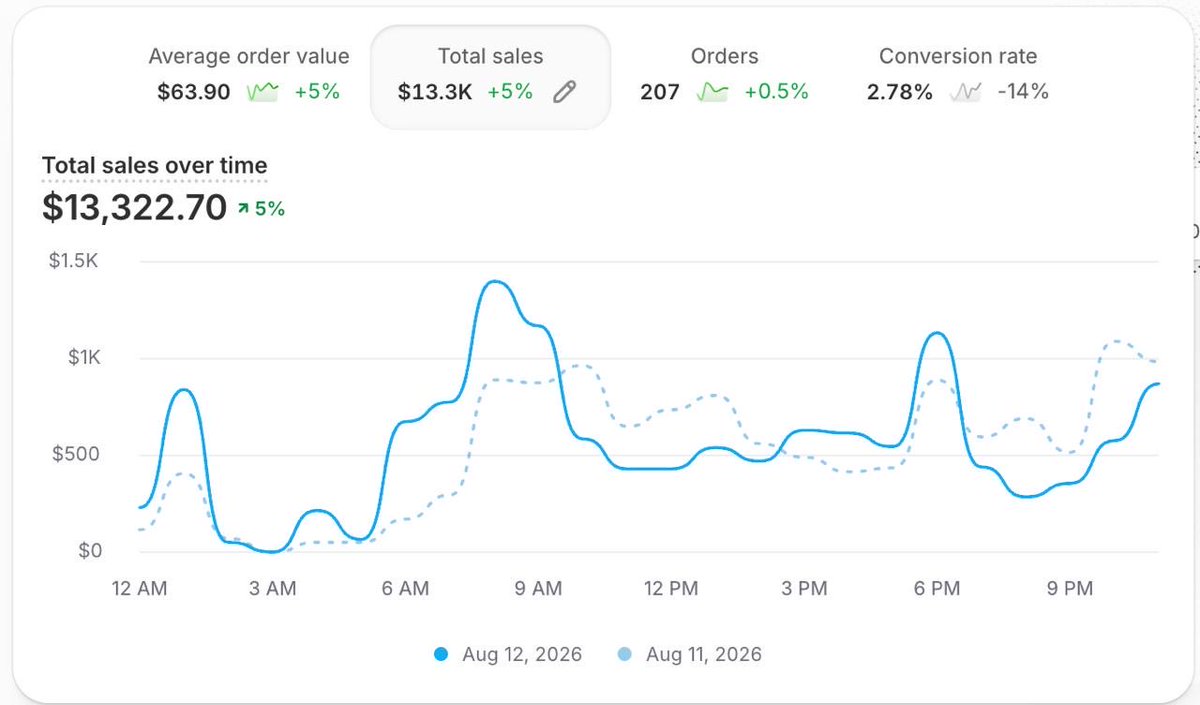Screen dimensions: 1200x705
Task: Click the solid line's 6 PM sales peak
Action: 936,334
